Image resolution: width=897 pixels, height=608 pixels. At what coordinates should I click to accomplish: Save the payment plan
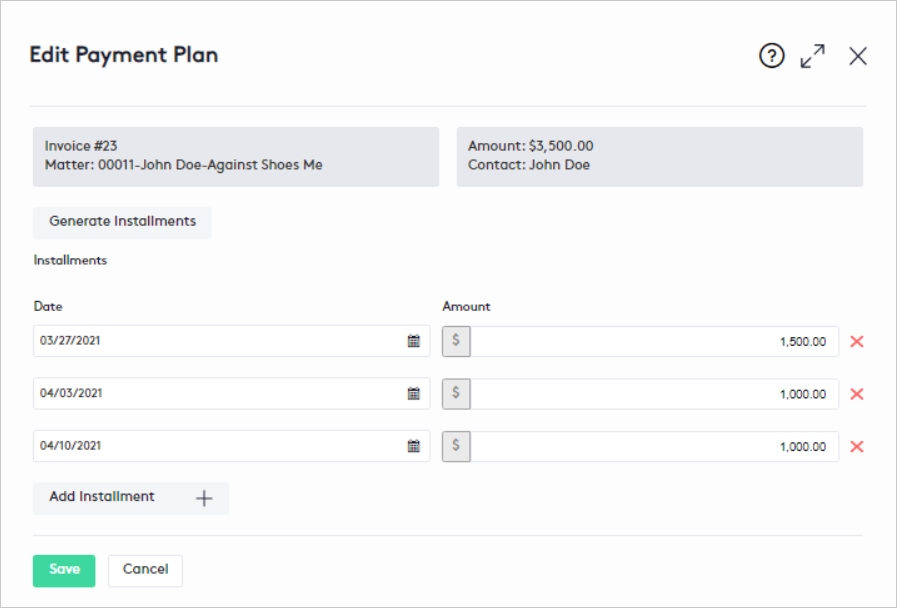[x=64, y=570]
